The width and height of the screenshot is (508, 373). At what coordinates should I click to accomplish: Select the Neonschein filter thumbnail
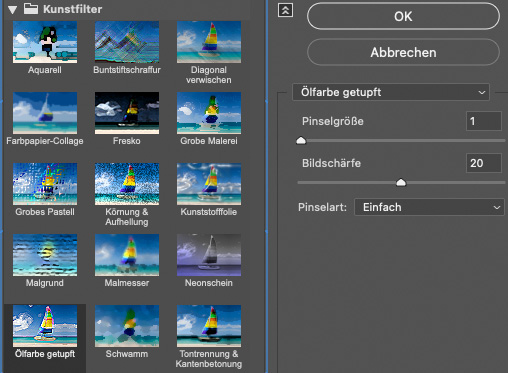(x=209, y=255)
